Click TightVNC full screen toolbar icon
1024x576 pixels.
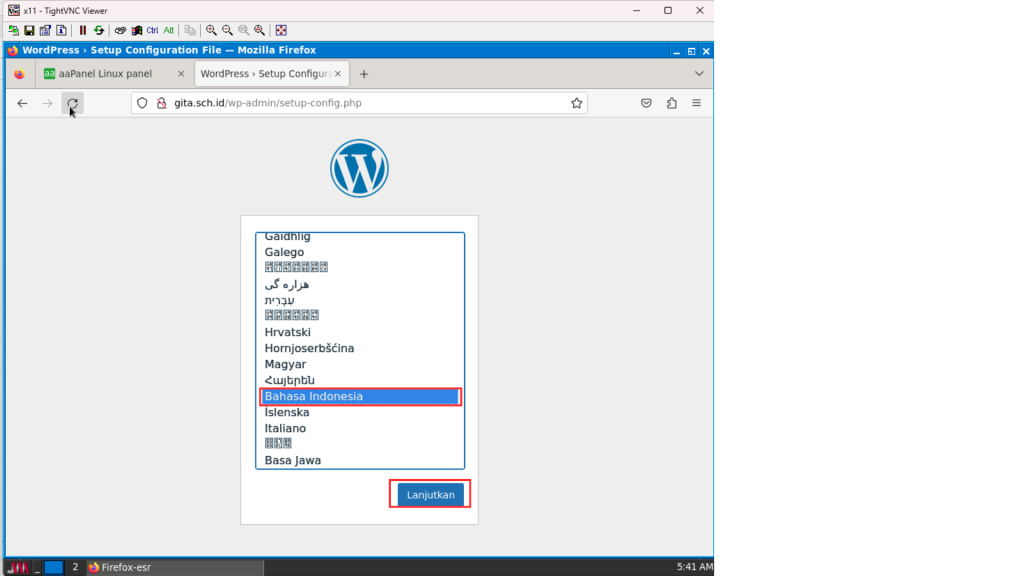[281, 30]
